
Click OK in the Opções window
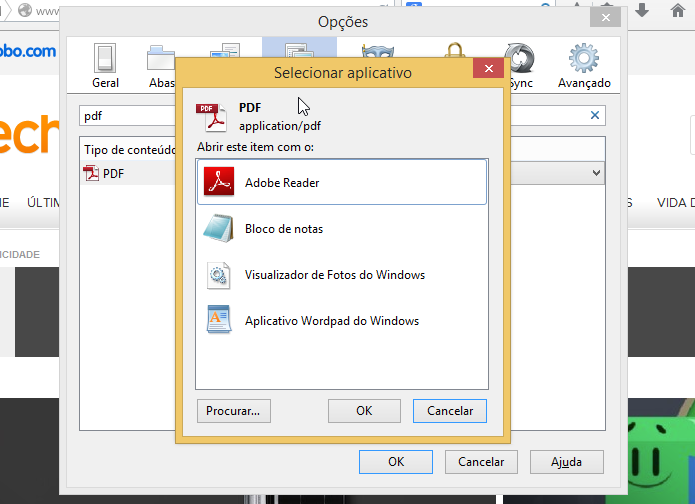click(x=396, y=462)
